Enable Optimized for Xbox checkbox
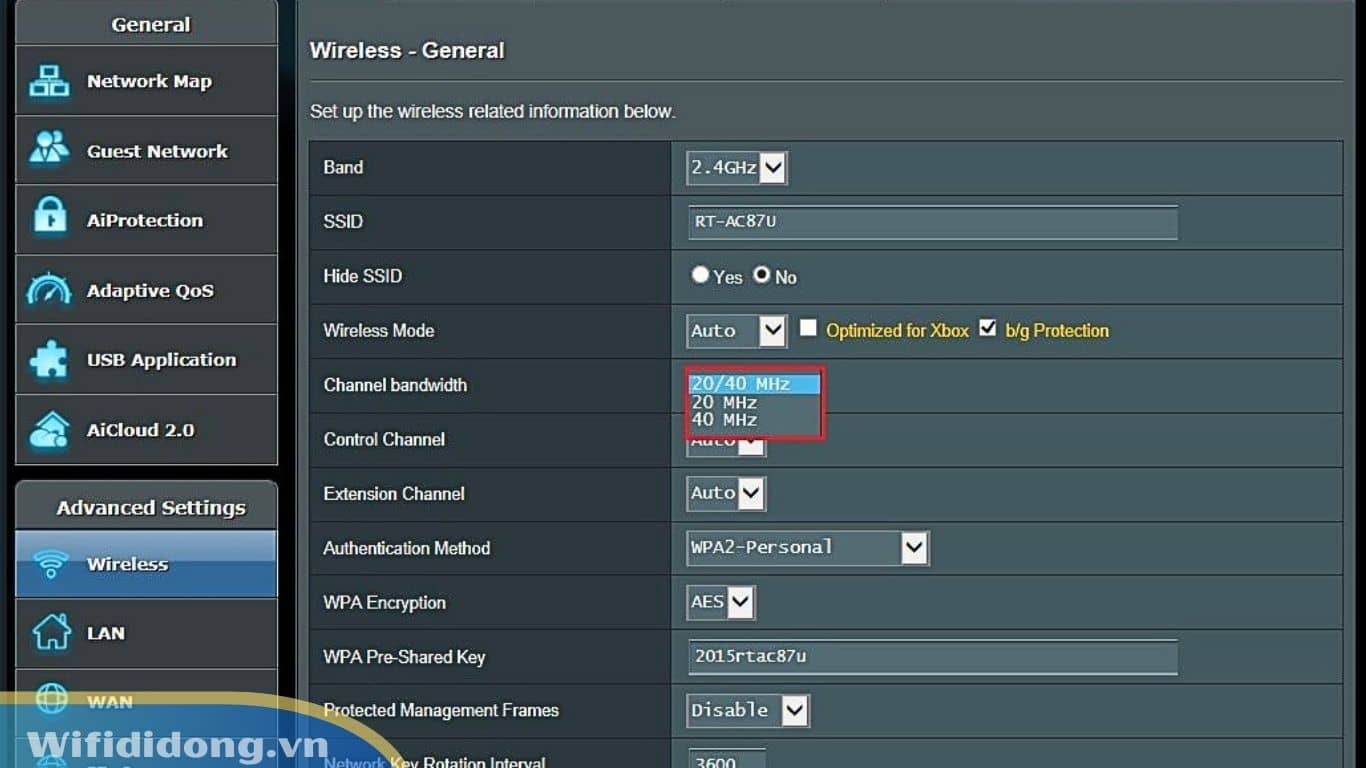 (807, 327)
